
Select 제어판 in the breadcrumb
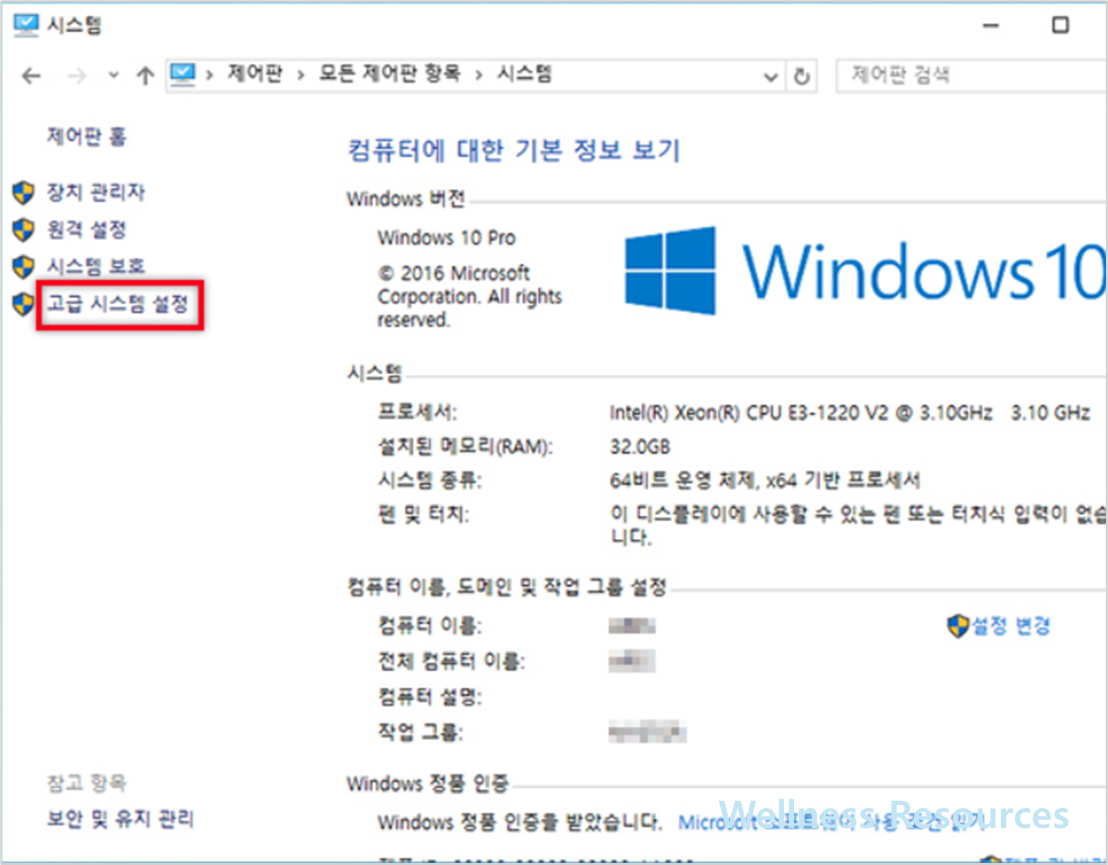254,73
